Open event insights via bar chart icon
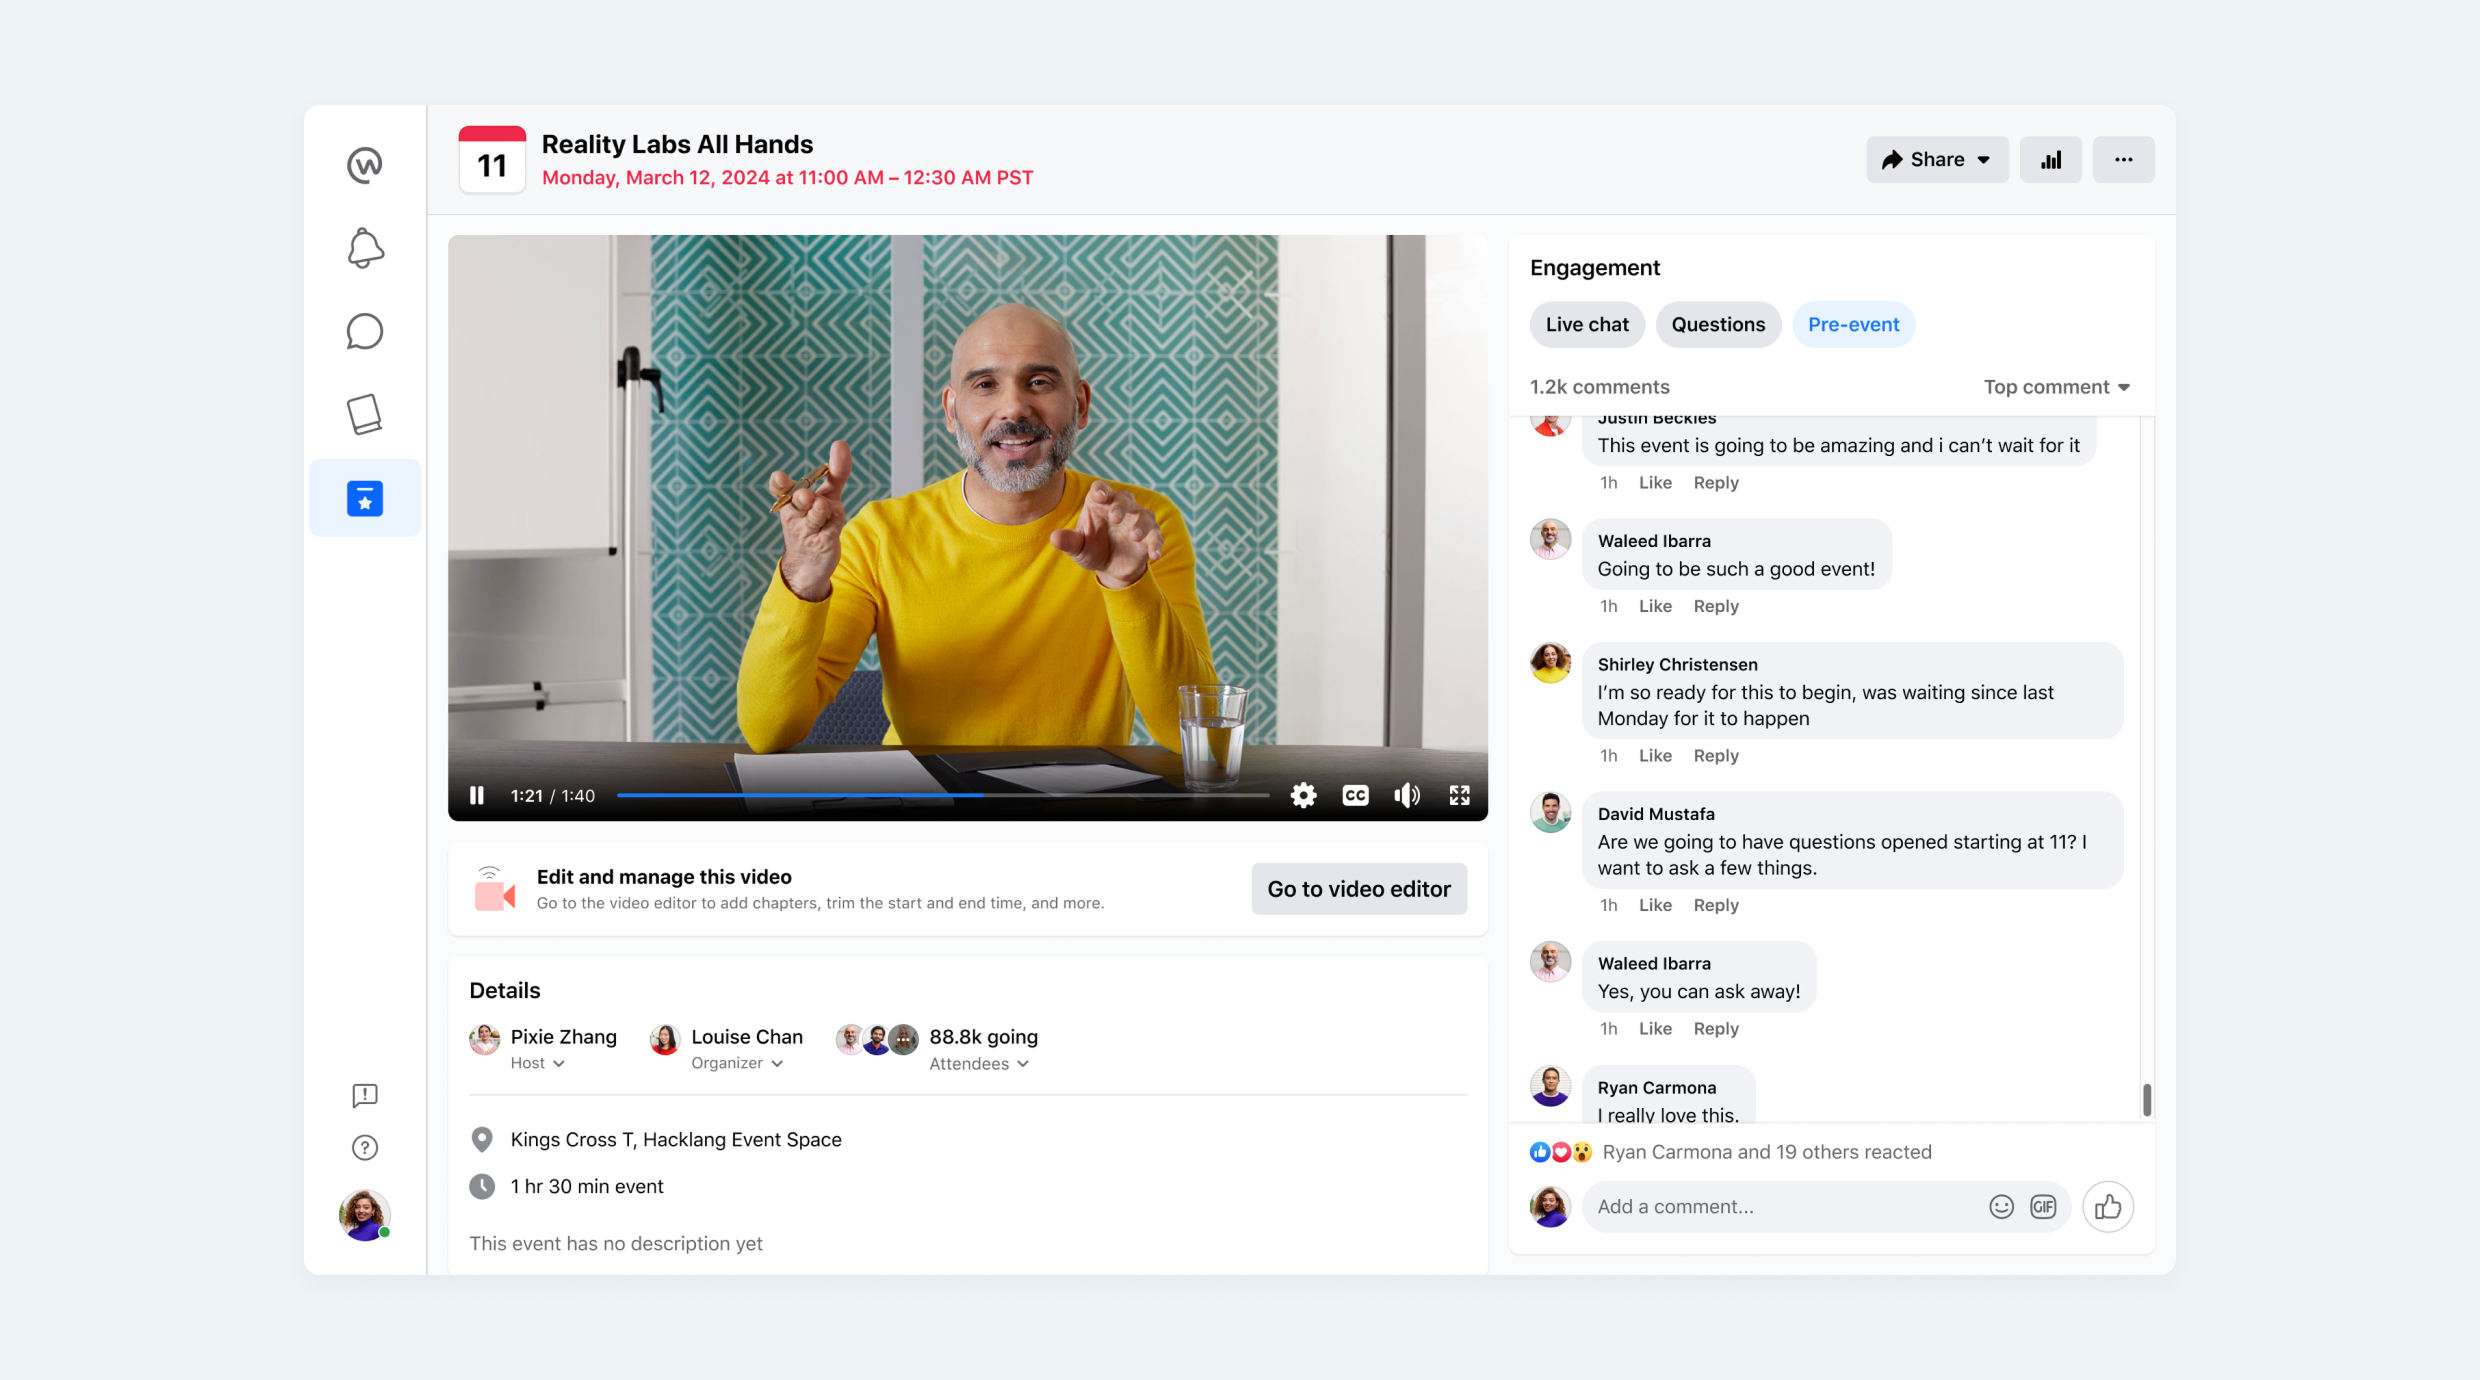This screenshot has height=1380, width=2480. point(2051,159)
